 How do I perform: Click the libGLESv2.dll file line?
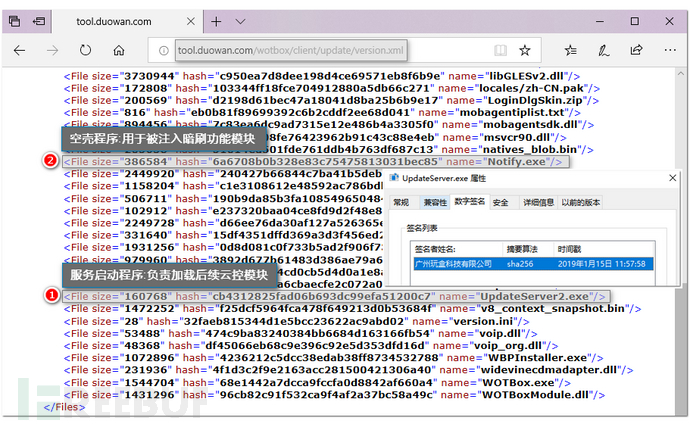point(322,76)
